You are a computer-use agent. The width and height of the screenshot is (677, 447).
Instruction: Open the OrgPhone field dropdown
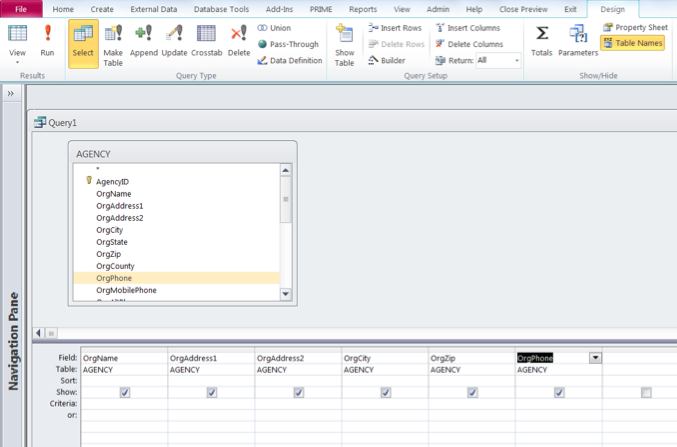pyautogui.click(x=596, y=357)
